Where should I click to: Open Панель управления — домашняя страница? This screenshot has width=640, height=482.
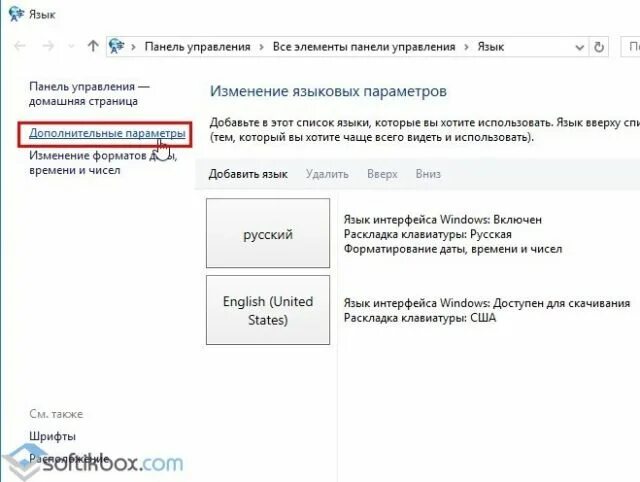89,94
